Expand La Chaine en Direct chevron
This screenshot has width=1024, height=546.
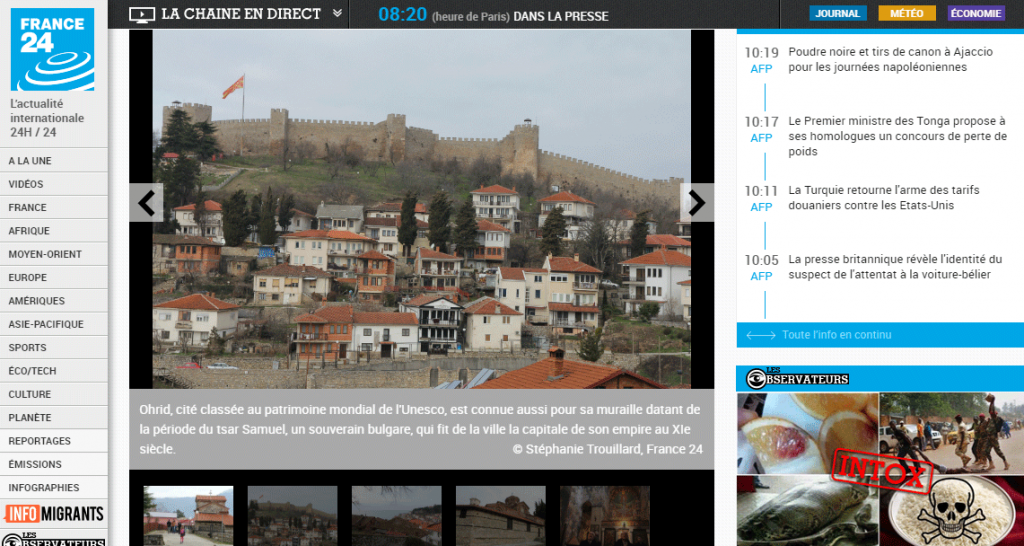click(x=337, y=13)
